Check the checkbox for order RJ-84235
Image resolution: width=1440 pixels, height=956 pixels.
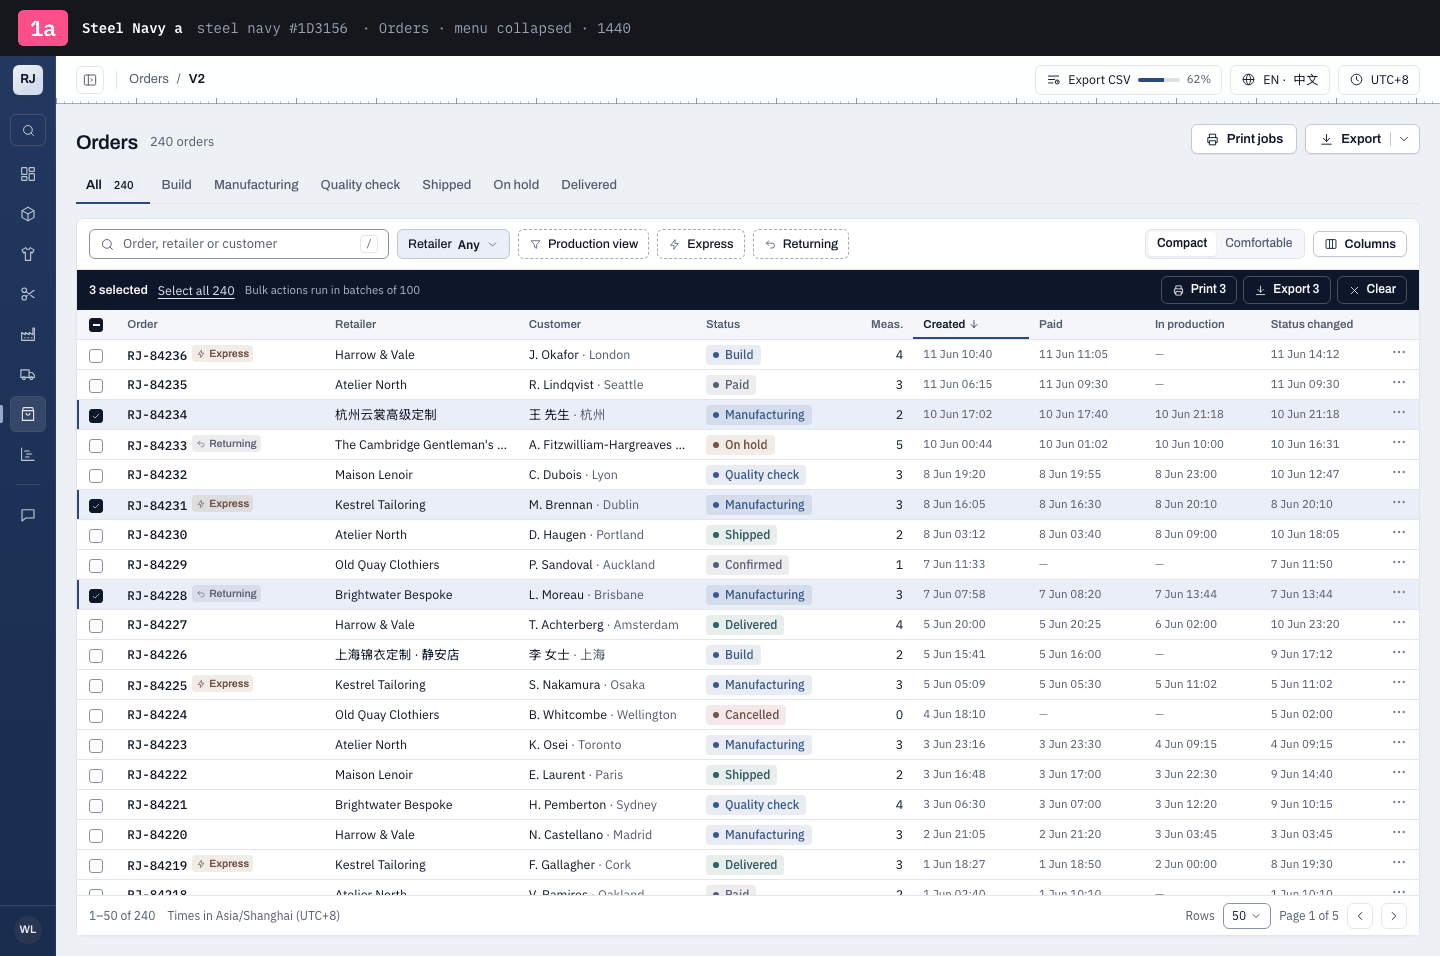point(96,385)
